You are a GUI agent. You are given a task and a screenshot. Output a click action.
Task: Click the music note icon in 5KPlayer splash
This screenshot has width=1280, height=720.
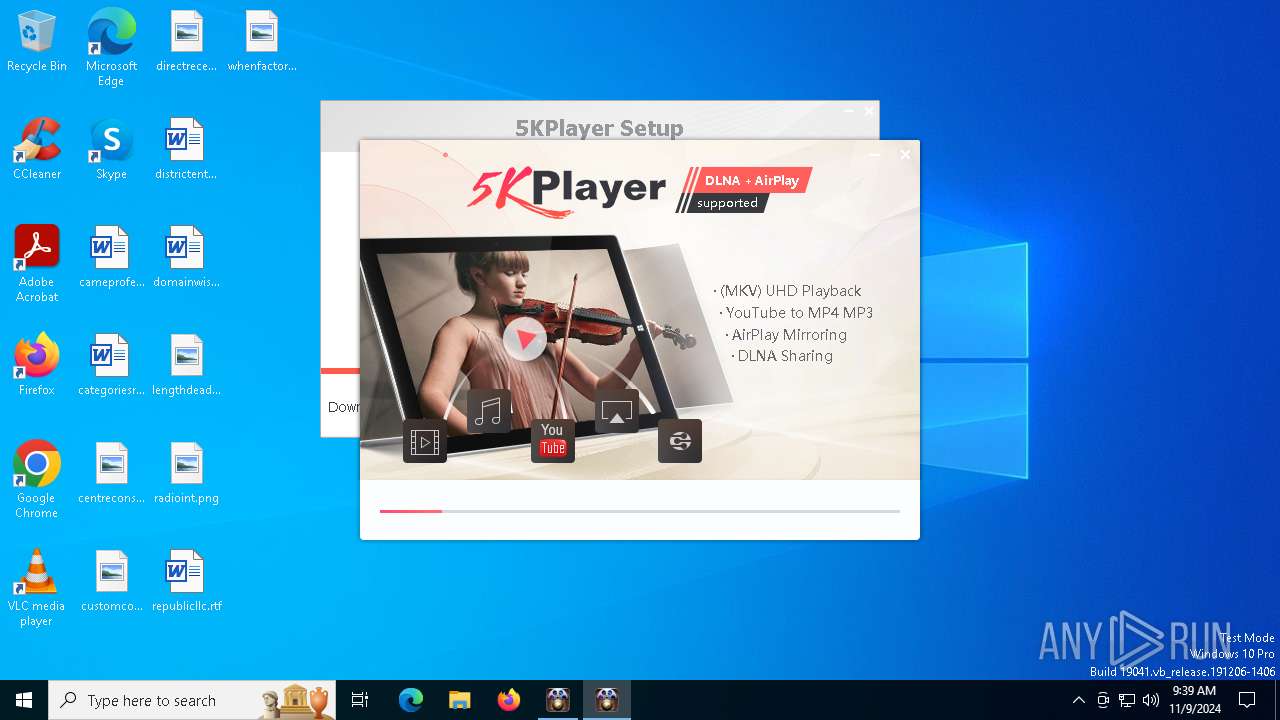point(489,411)
